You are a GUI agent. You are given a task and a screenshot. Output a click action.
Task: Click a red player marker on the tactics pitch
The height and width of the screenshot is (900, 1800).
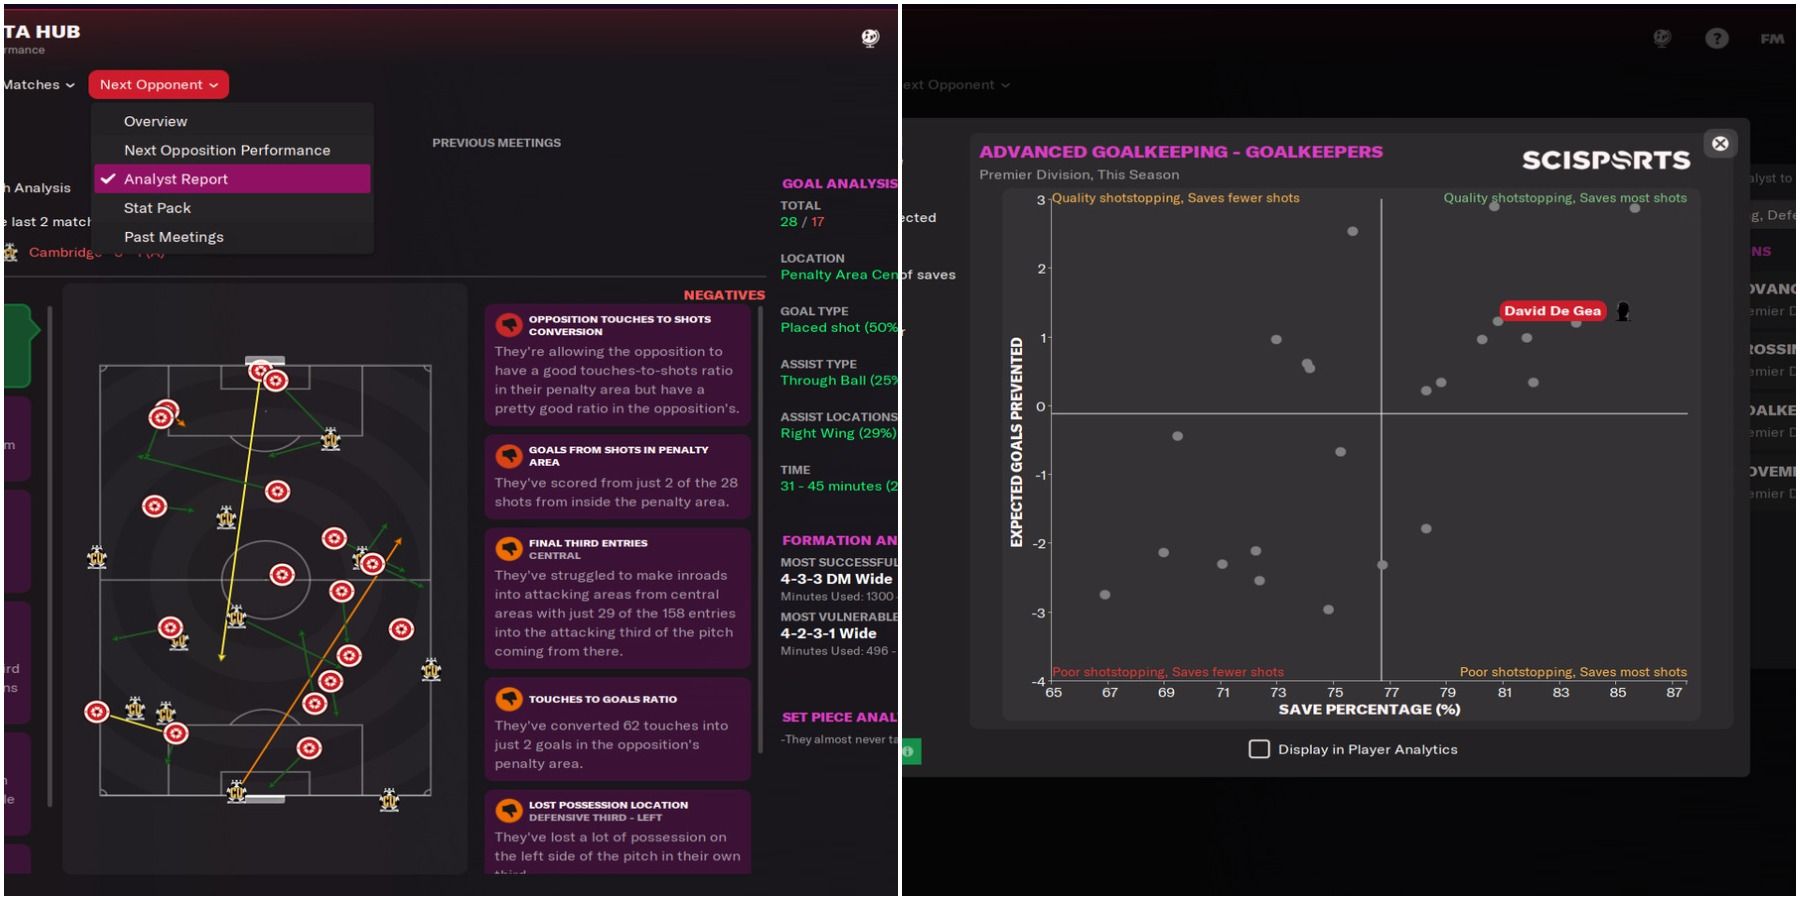(x=283, y=575)
